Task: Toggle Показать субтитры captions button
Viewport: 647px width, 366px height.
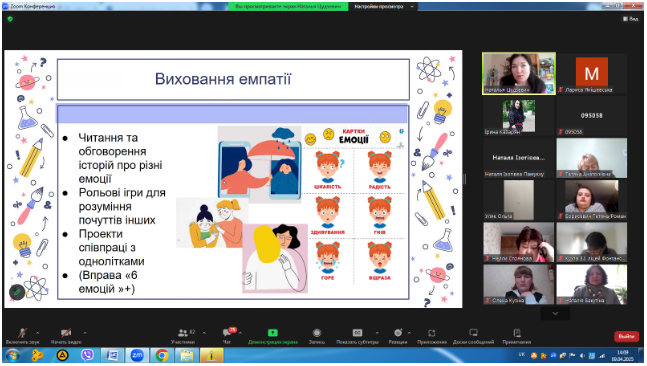Action: pos(357,335)
